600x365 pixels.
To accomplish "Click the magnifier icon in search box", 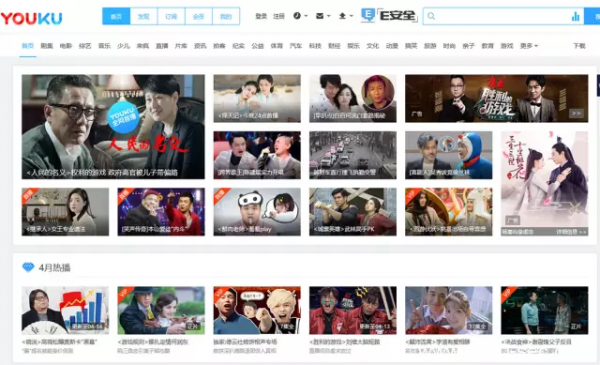I will 431,16.
